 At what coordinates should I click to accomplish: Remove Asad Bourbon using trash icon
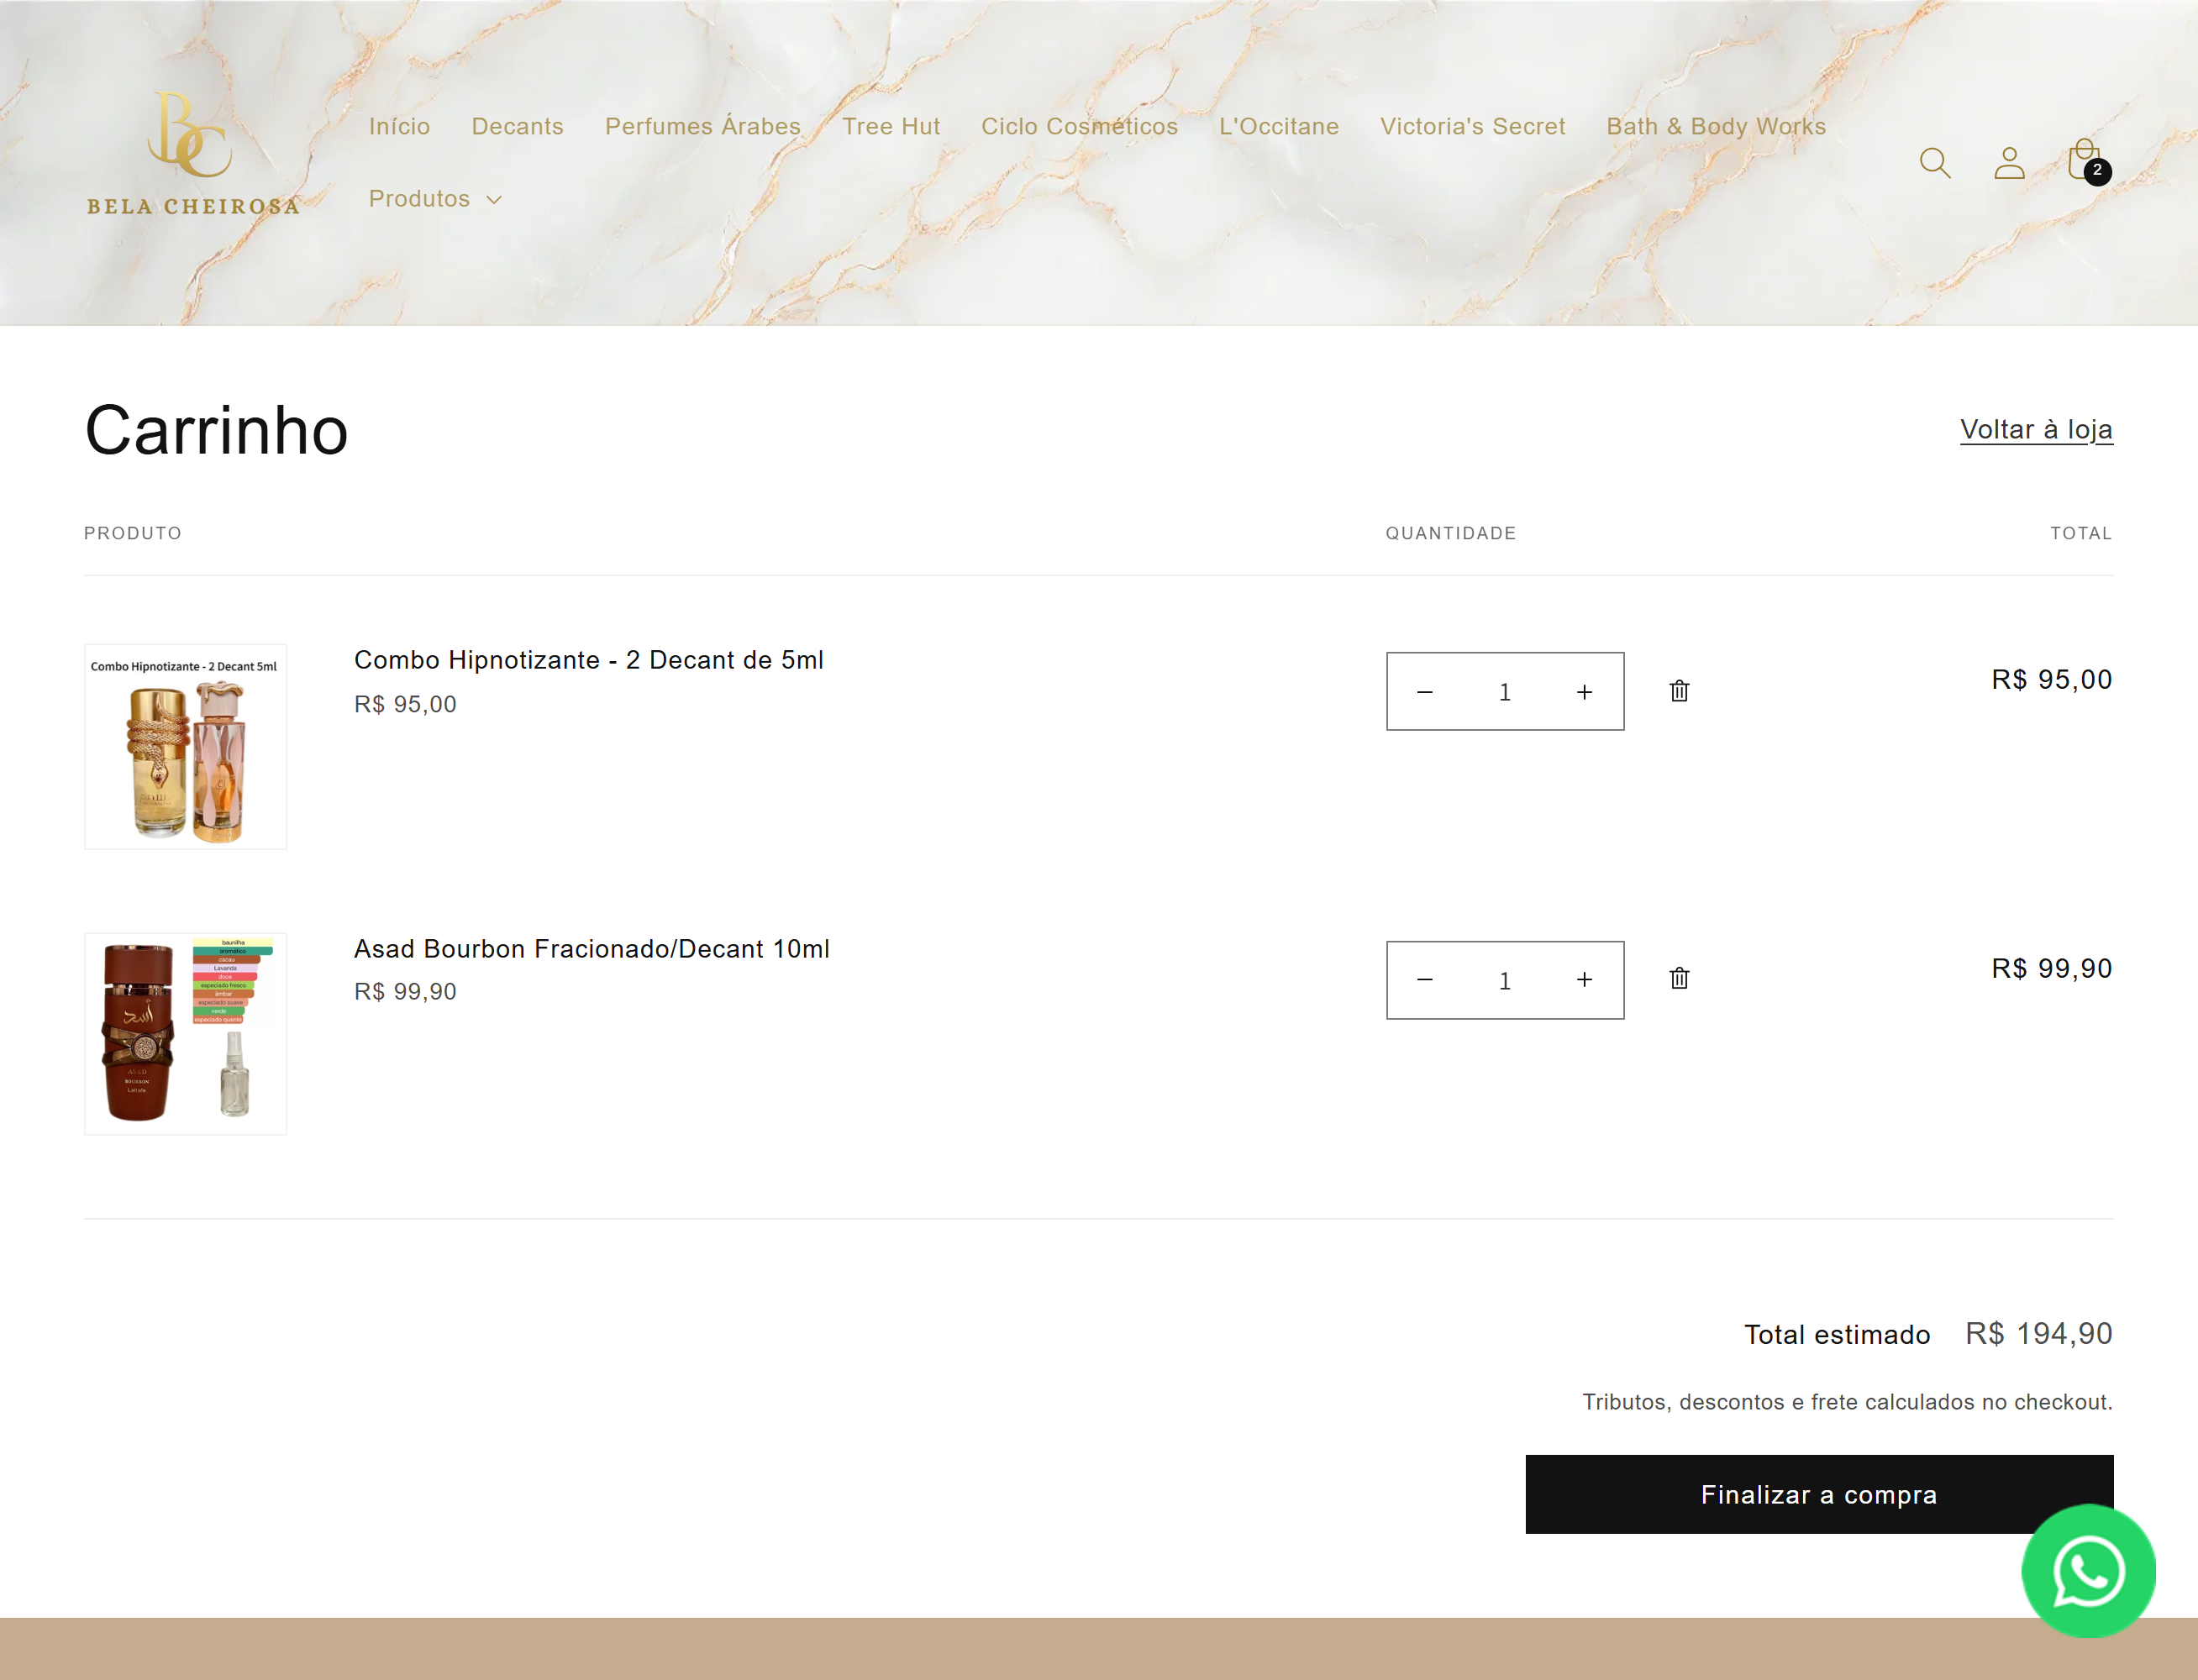coord(1679,978)
